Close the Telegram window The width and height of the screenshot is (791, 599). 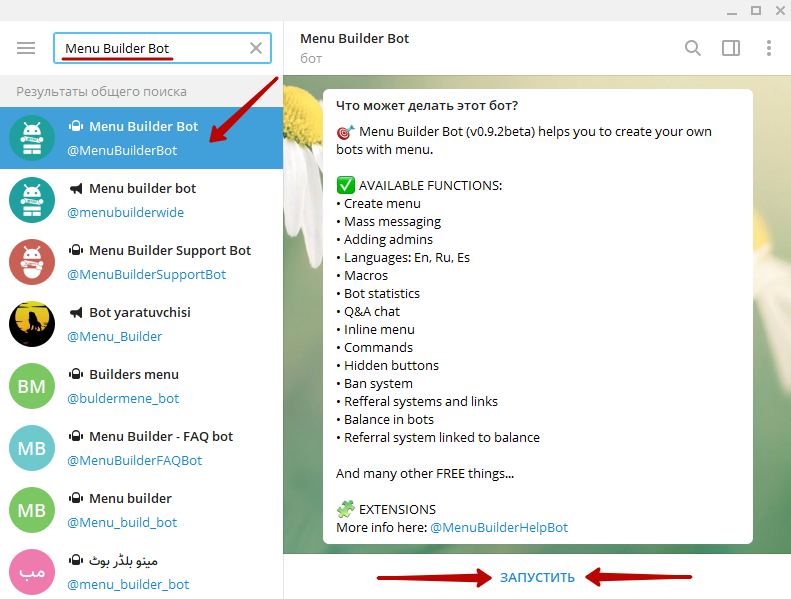click(780, 11)
